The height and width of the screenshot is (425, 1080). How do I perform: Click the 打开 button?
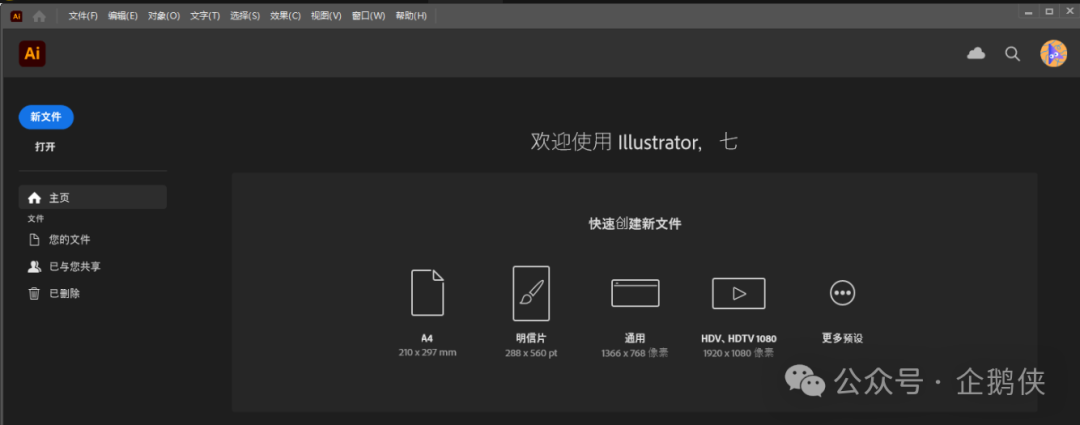click(x=45, y=147)
